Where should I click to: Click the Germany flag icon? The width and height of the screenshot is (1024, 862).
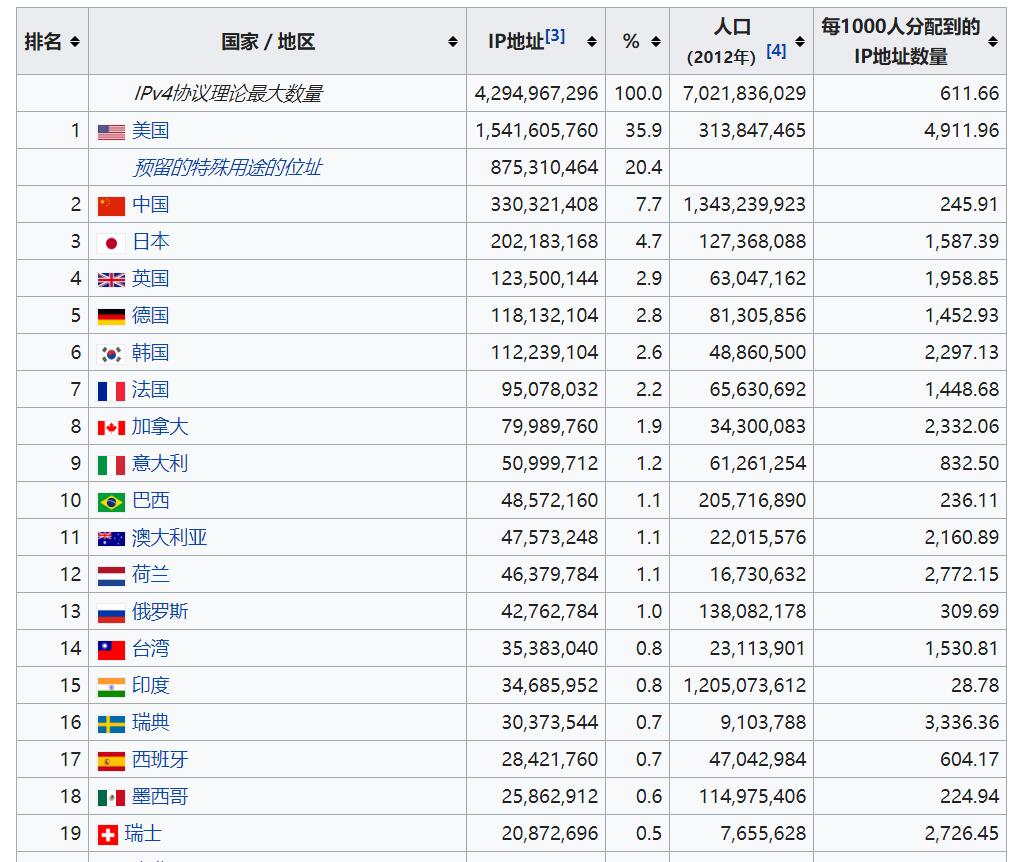click(111, 317)
